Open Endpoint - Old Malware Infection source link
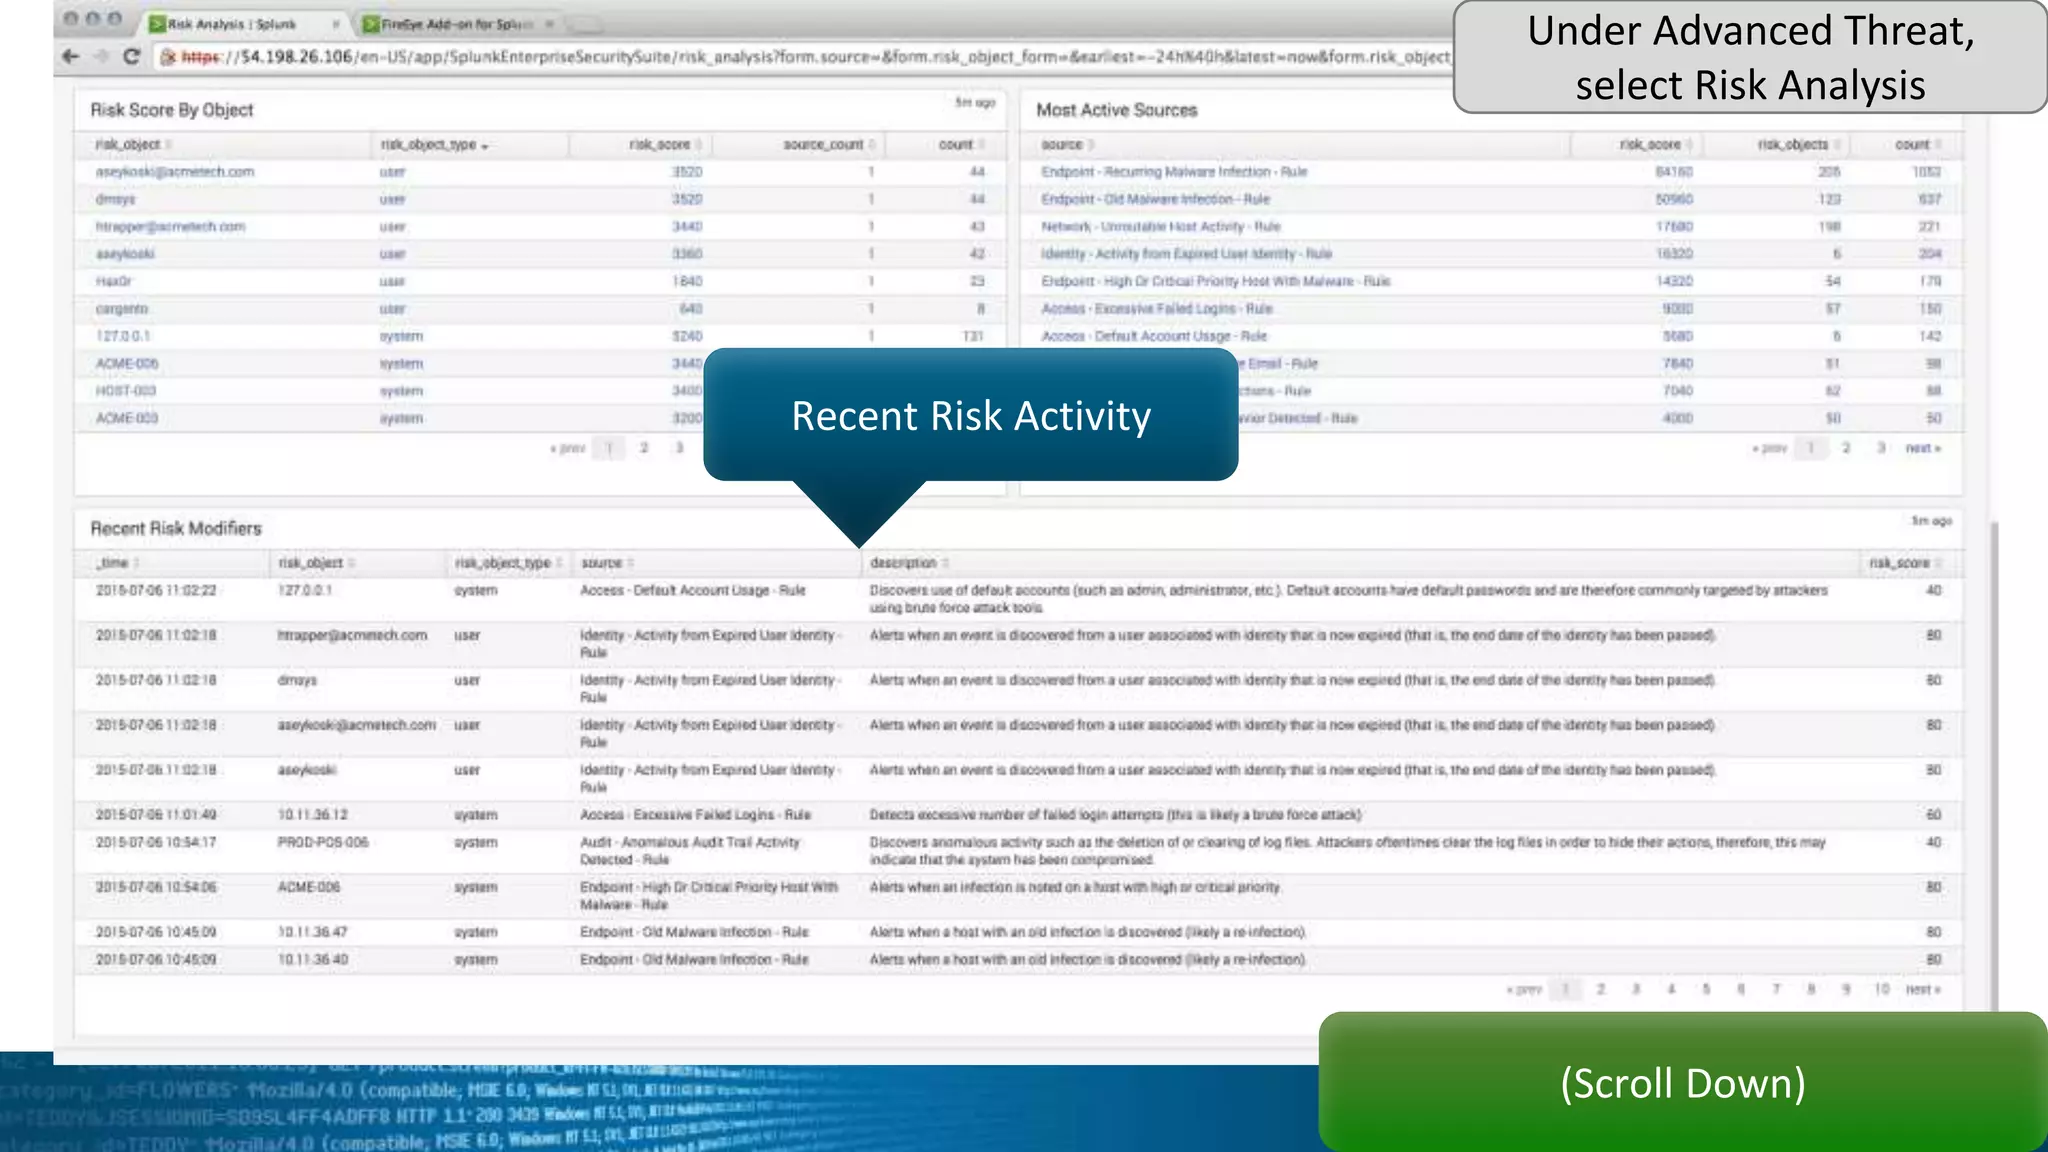The image size is (2048, 1152). [x=1155, y=199]
